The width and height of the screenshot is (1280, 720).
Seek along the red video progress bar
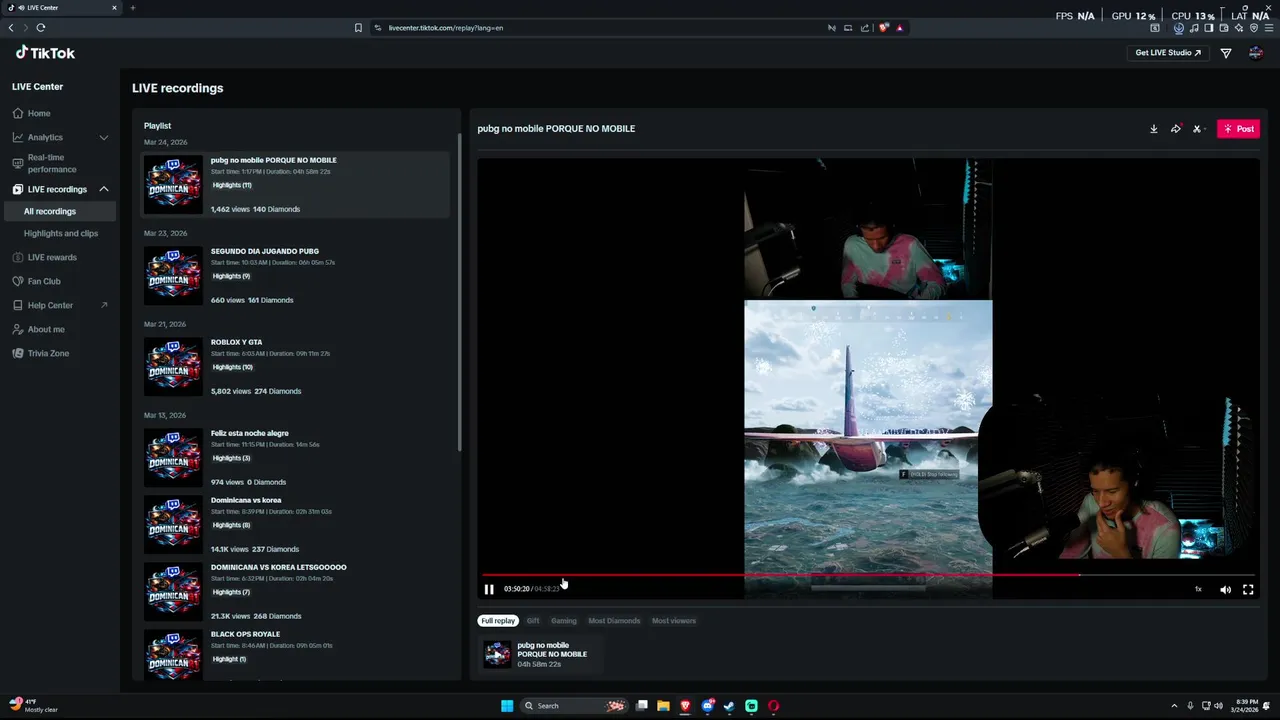pos(868,575)
